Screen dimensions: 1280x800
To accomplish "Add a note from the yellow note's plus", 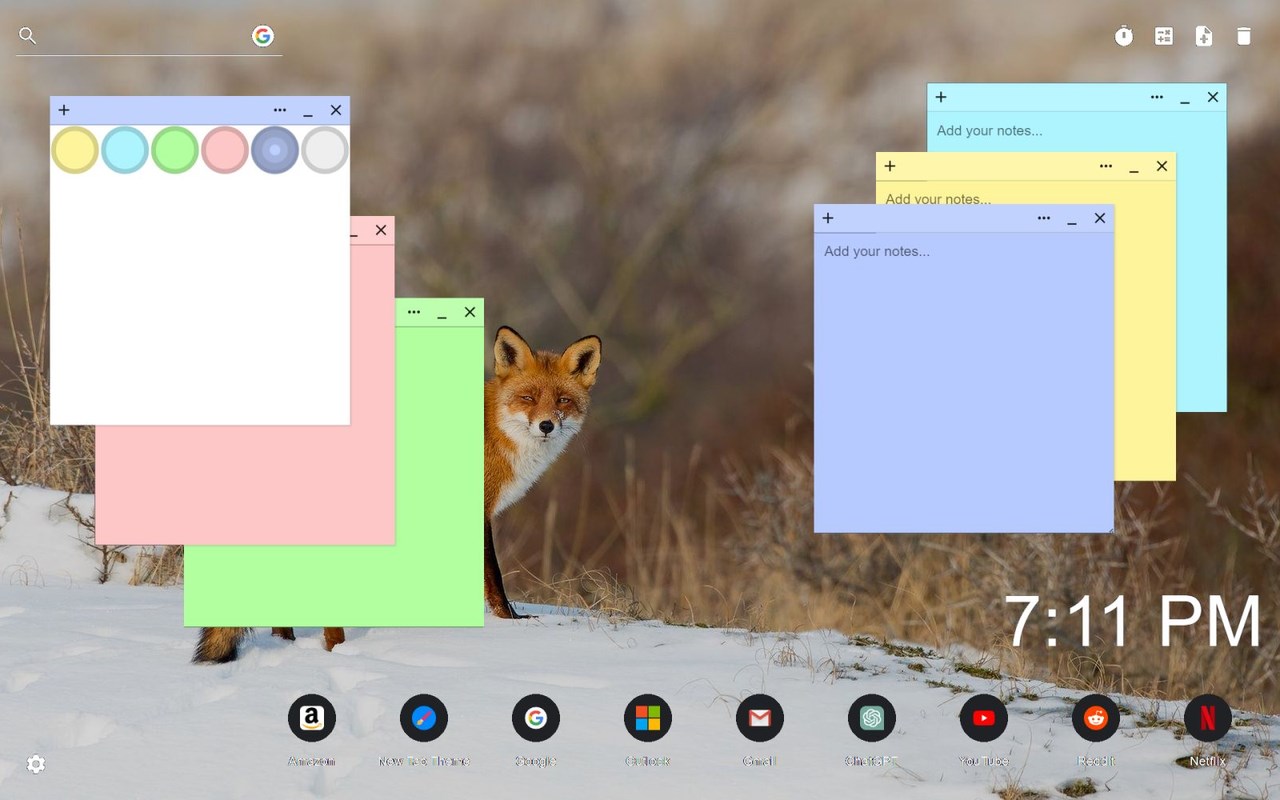I will click(x=890, y=166).
